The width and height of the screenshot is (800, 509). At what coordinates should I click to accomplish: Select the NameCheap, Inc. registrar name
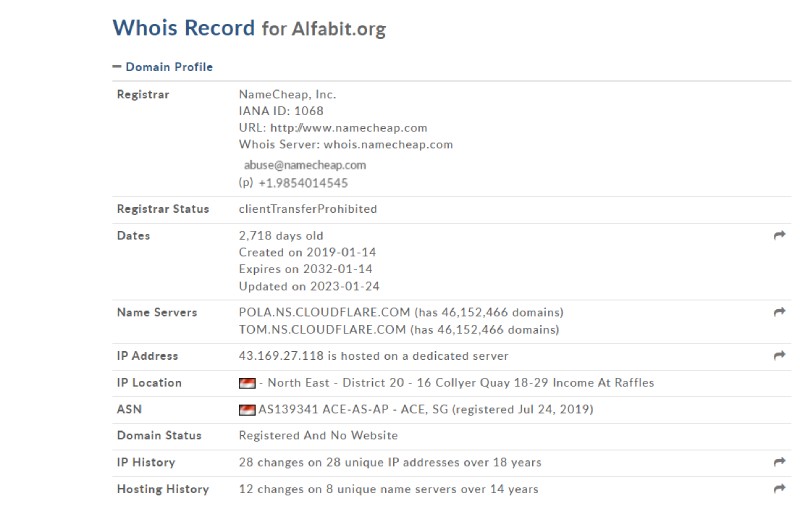[287, 94]
